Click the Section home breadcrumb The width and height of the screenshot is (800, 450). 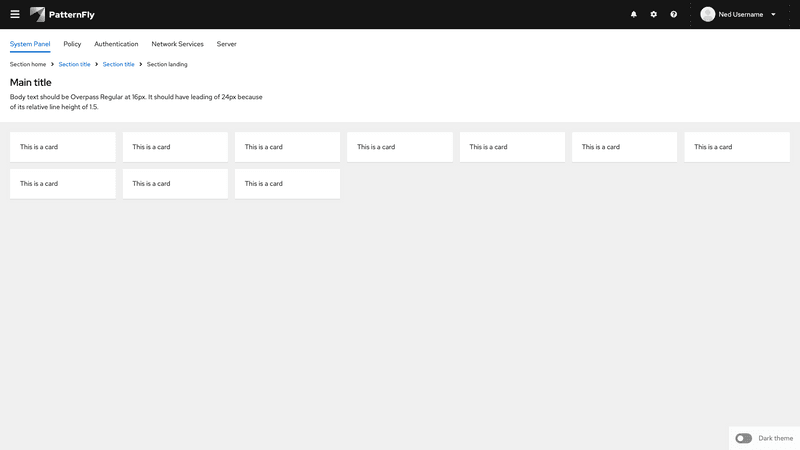point(28,64)
